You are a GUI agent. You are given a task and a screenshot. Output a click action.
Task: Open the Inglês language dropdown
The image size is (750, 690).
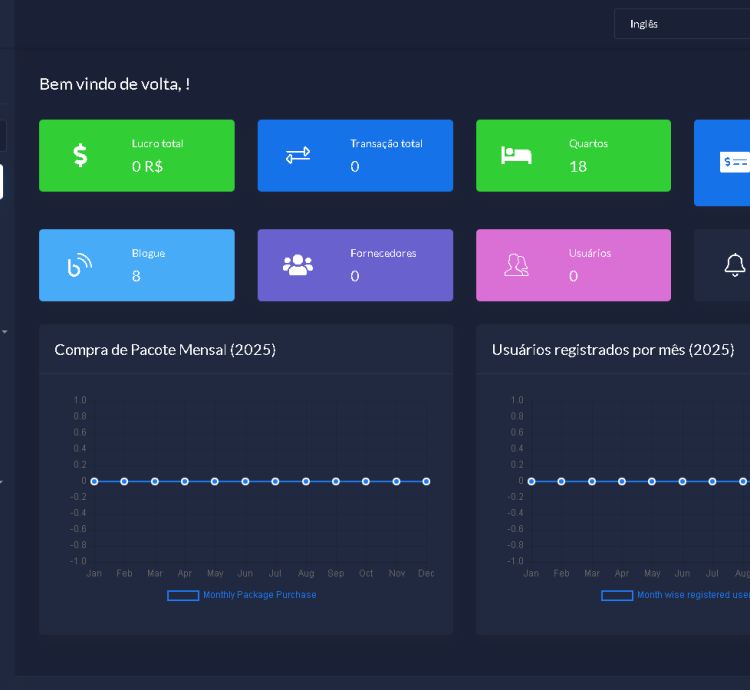point(680,24)
